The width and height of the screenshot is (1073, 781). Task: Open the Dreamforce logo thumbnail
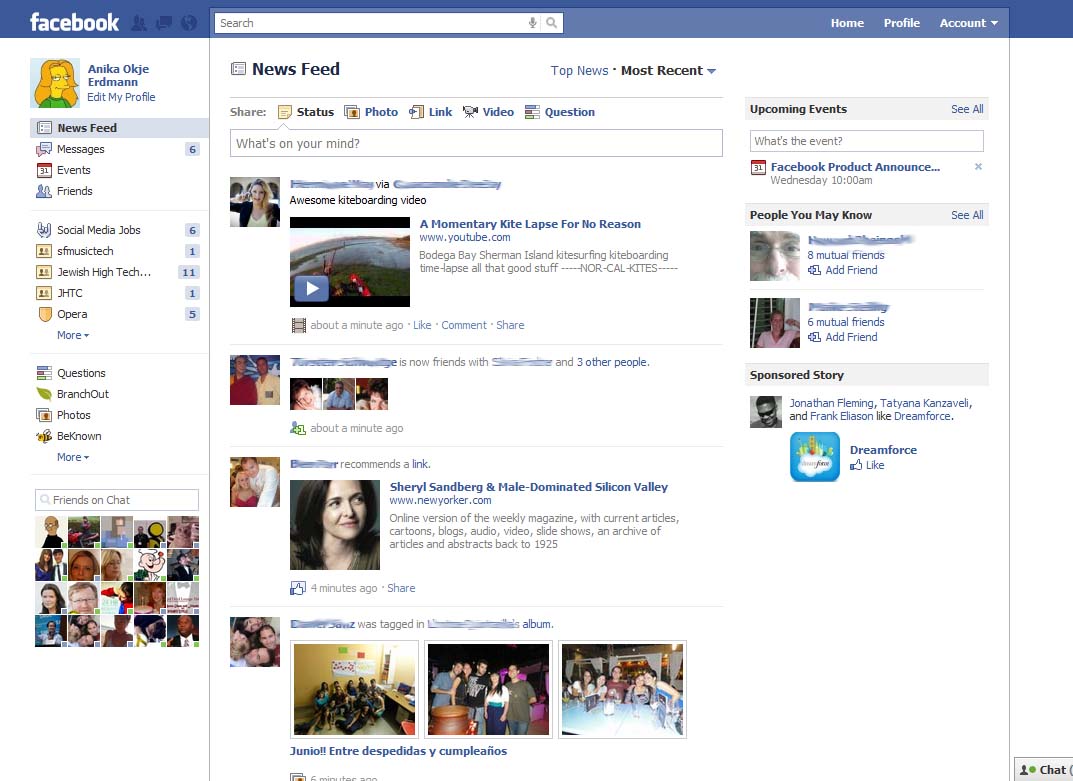814,457
